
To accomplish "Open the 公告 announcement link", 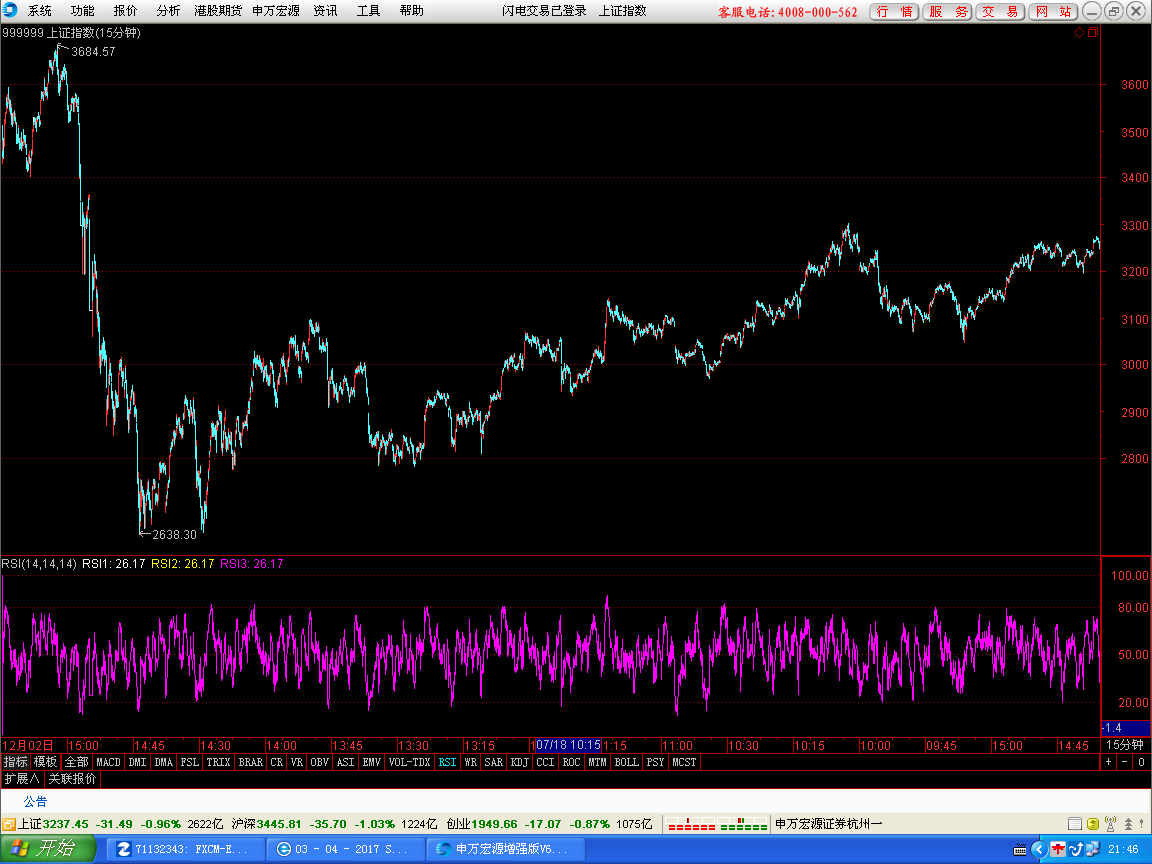I will pyautogui.click(x=35, y=801).
